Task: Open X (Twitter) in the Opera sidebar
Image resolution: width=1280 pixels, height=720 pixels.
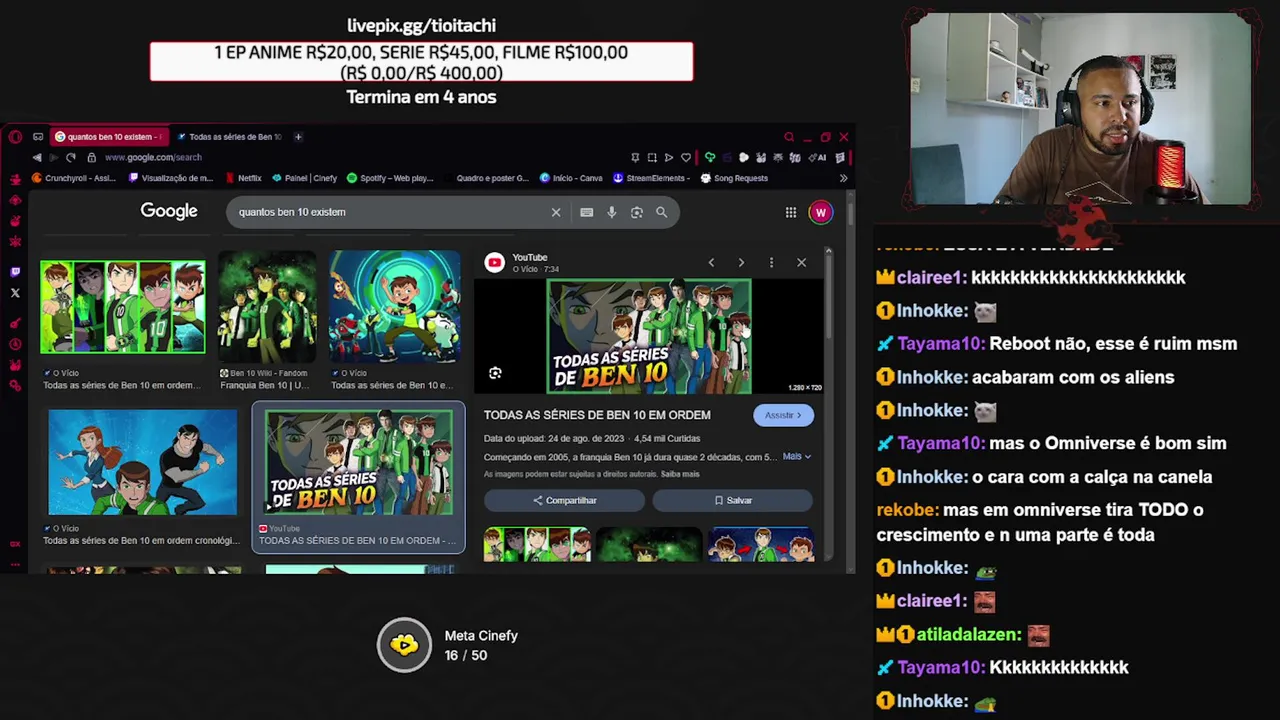Action: 15,293
